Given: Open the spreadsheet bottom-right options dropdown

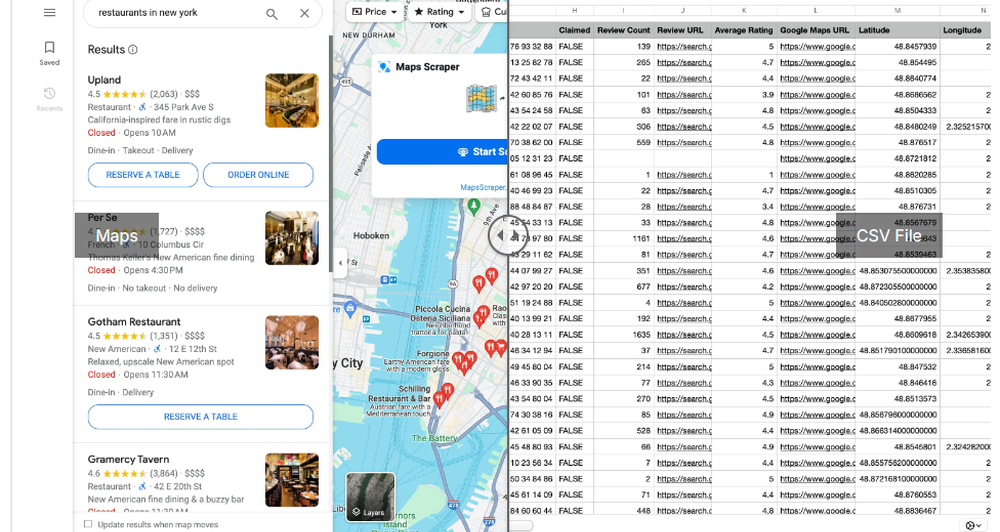Looking at the screenshot, I should [973, 525].
